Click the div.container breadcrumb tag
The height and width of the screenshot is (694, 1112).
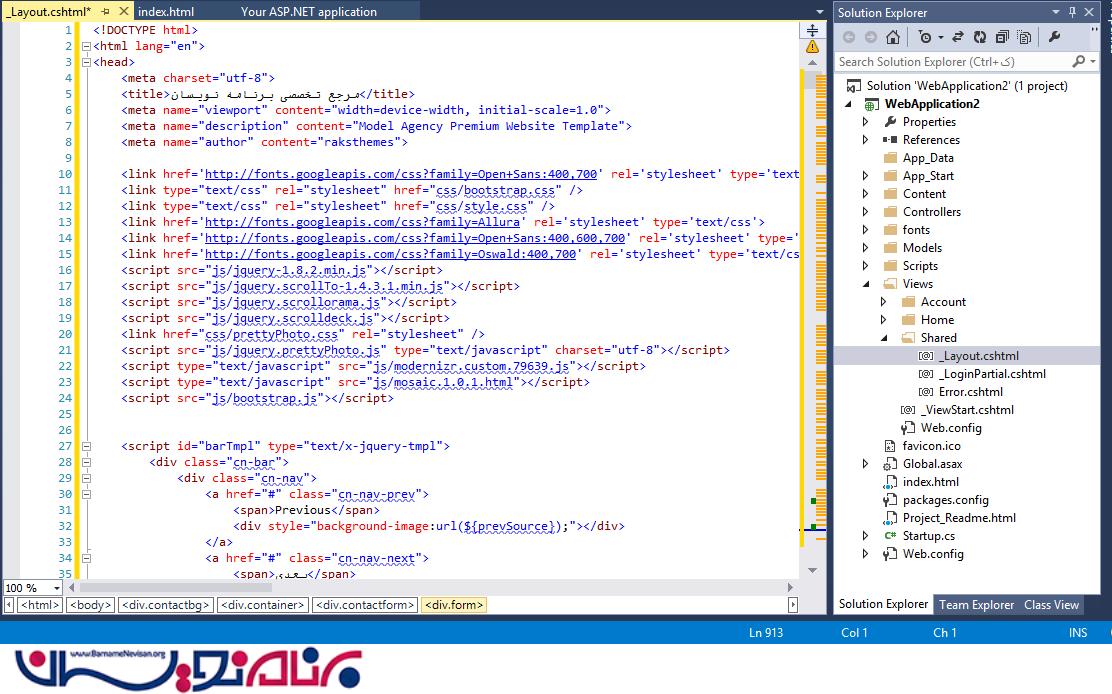click(x=262, y=605)
